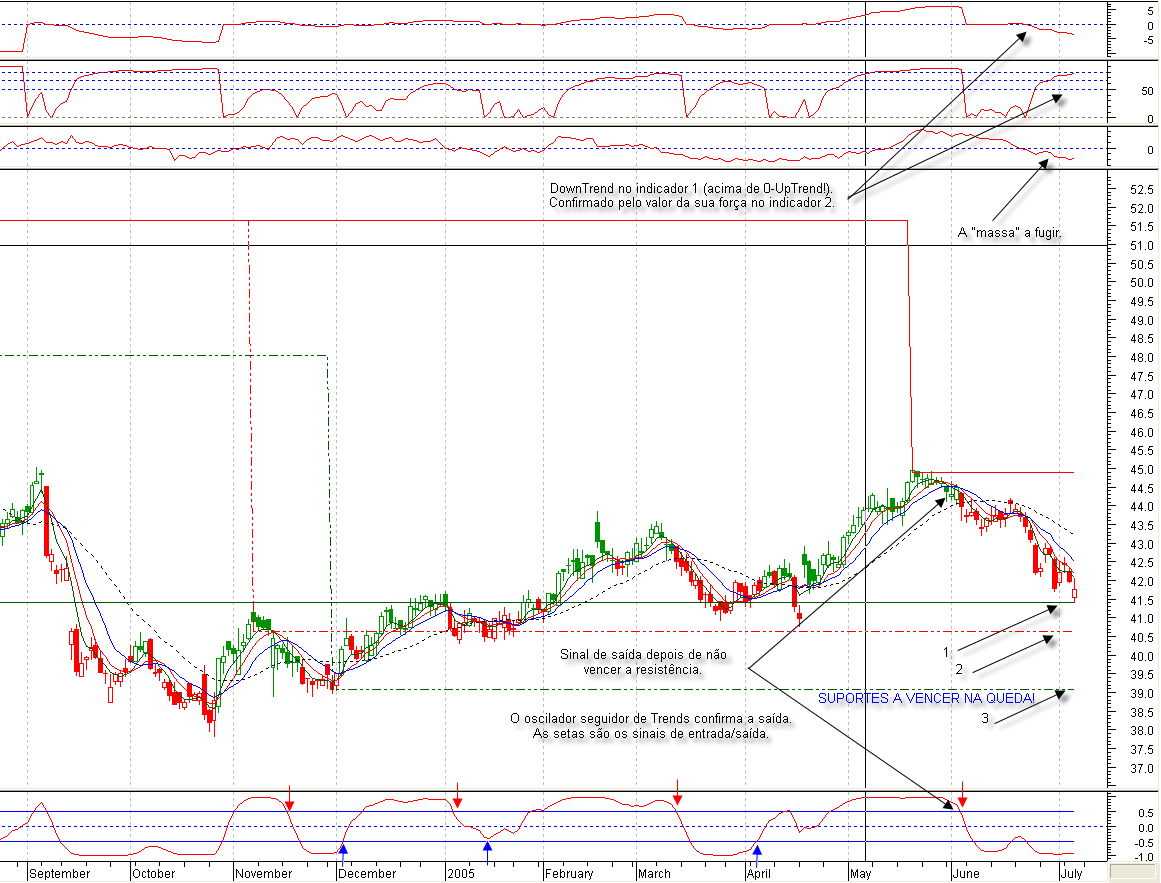The width and height of the screenshot is (1161, 883).
Task: Click the -1.0 value on oscillator axis
Action: [x=1145, y=857]
